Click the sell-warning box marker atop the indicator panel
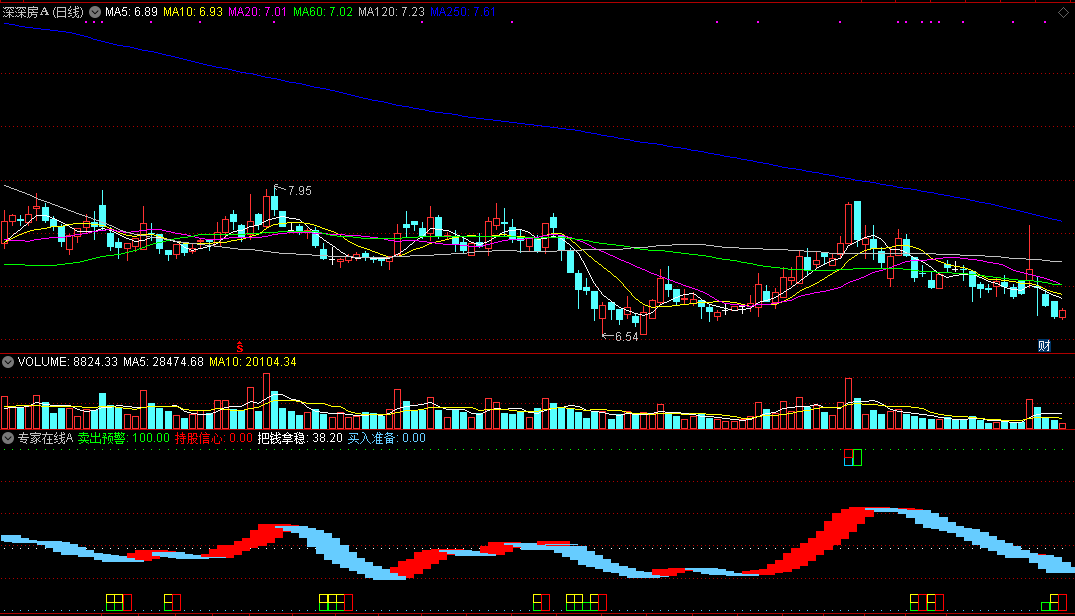Screen dimensions: 1075x616 point(853,457)
